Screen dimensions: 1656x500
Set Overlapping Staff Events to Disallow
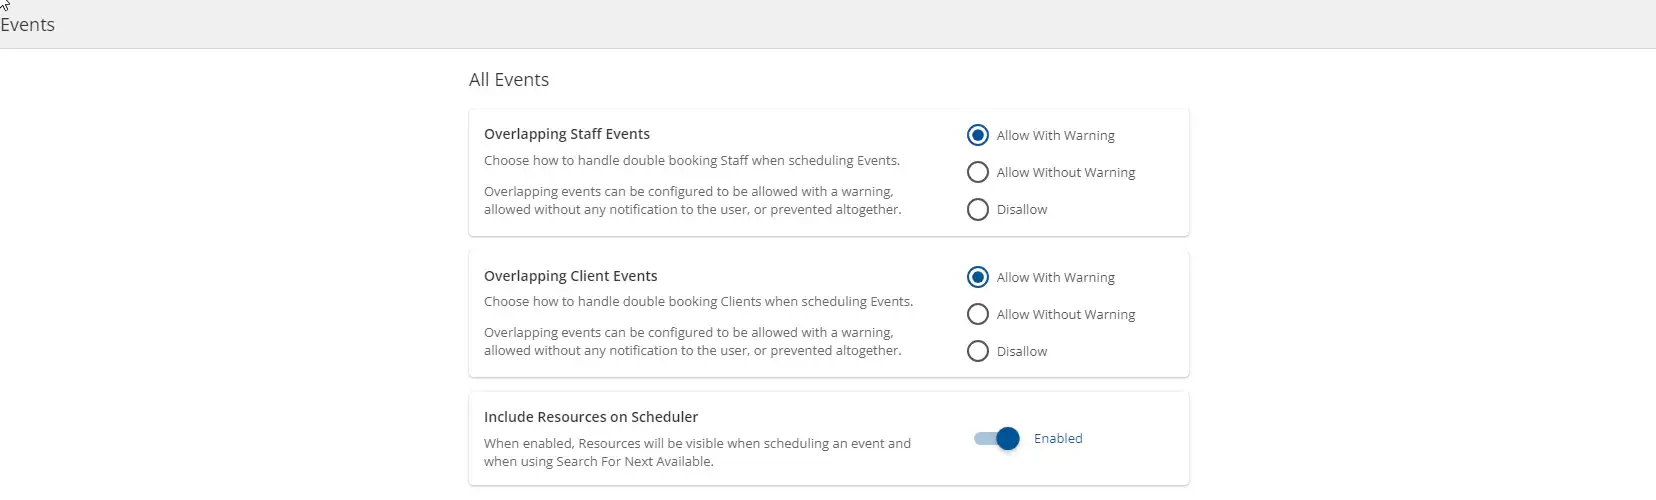pyautogui.click(x=978, y=209)
